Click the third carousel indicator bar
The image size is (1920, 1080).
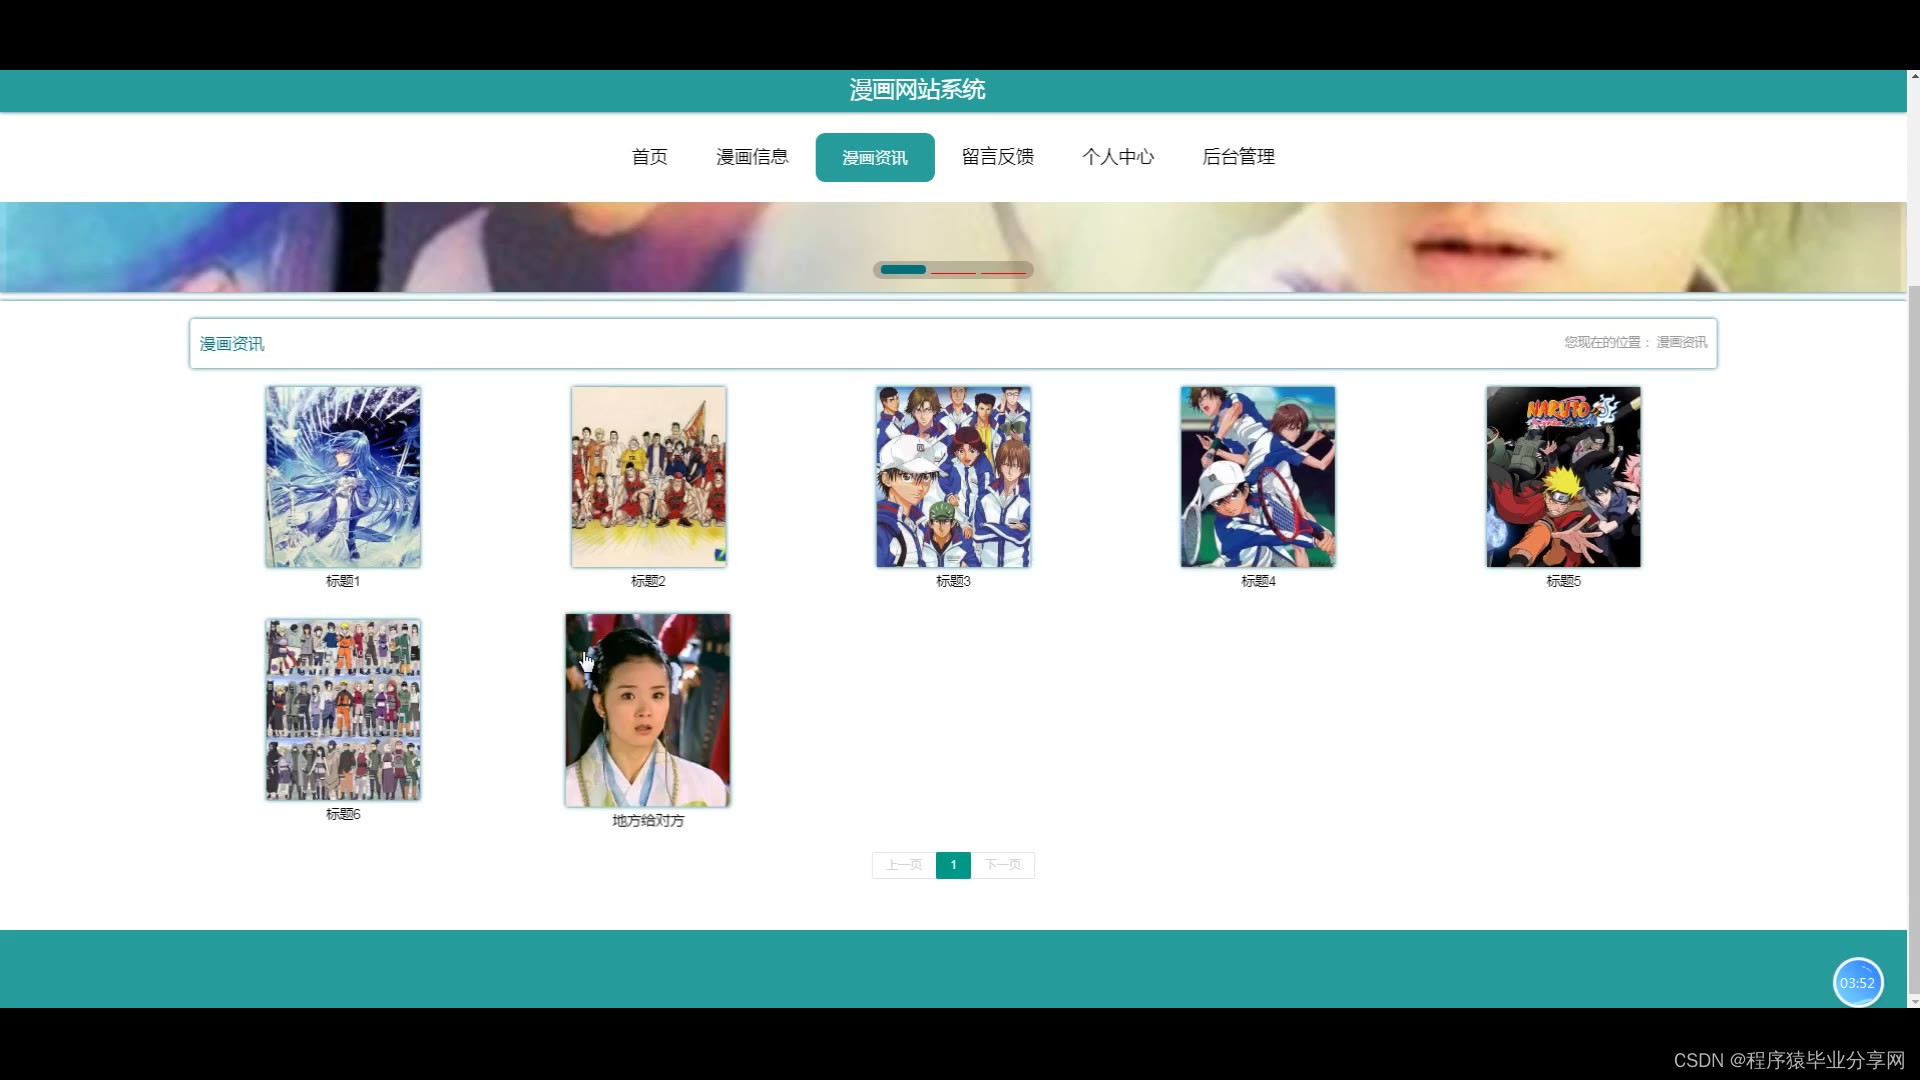[1003, 271]
